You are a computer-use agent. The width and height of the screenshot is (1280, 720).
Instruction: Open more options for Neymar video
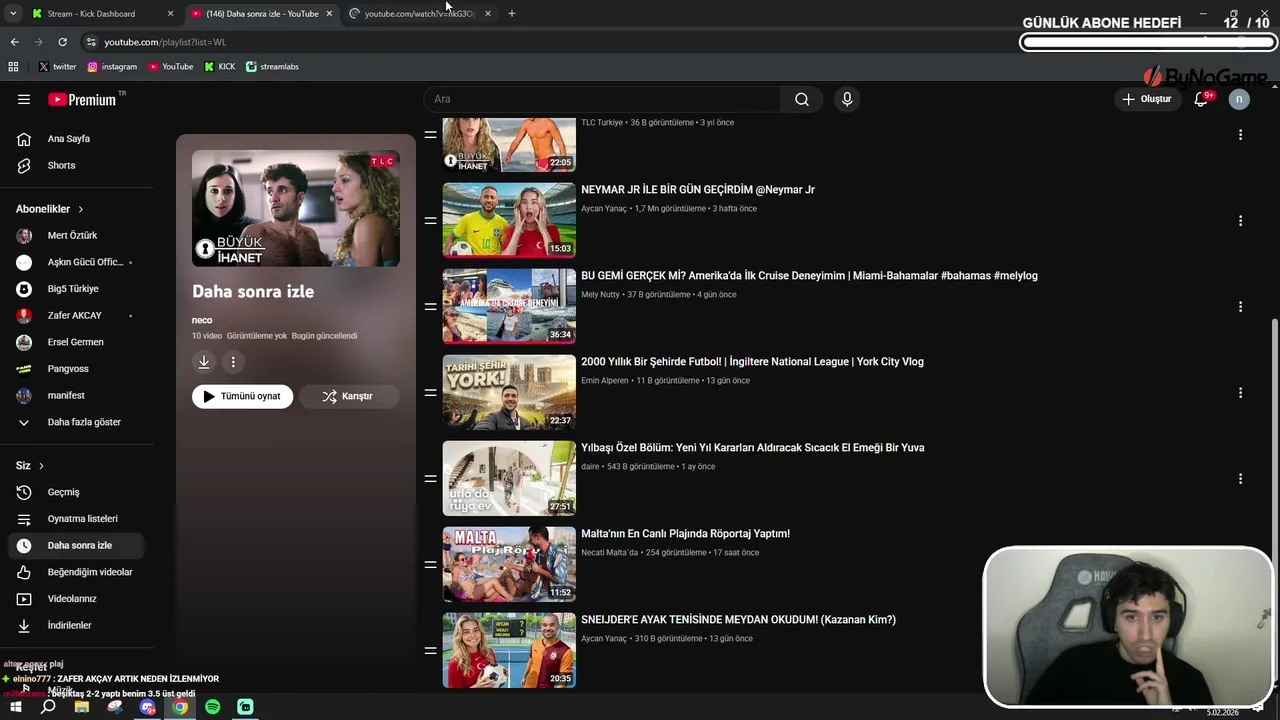[1240, 221]
